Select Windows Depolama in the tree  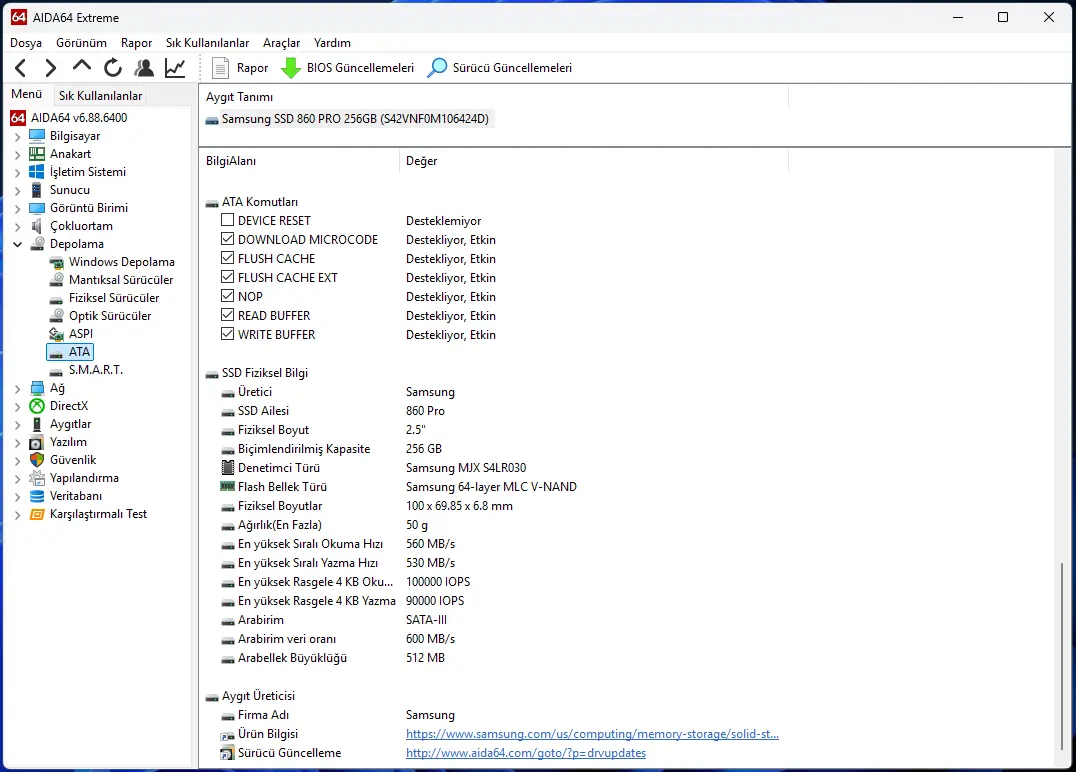(x=121, y=261)
